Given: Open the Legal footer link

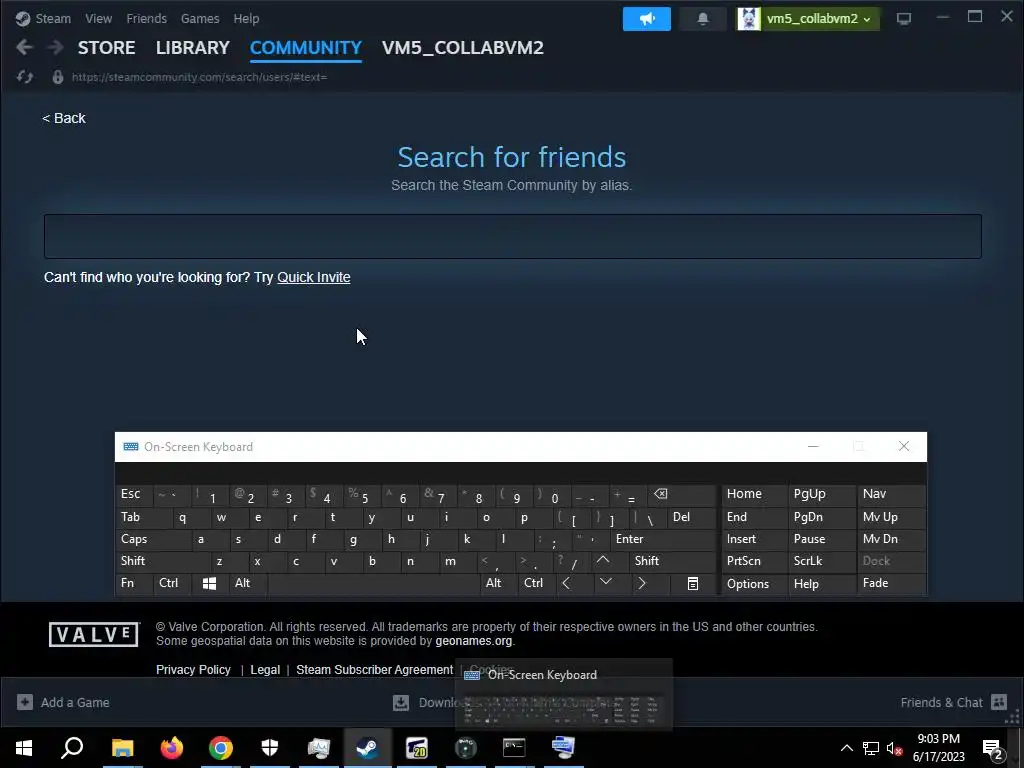Looking at the screenshot, I should click(x=265, y=669).
